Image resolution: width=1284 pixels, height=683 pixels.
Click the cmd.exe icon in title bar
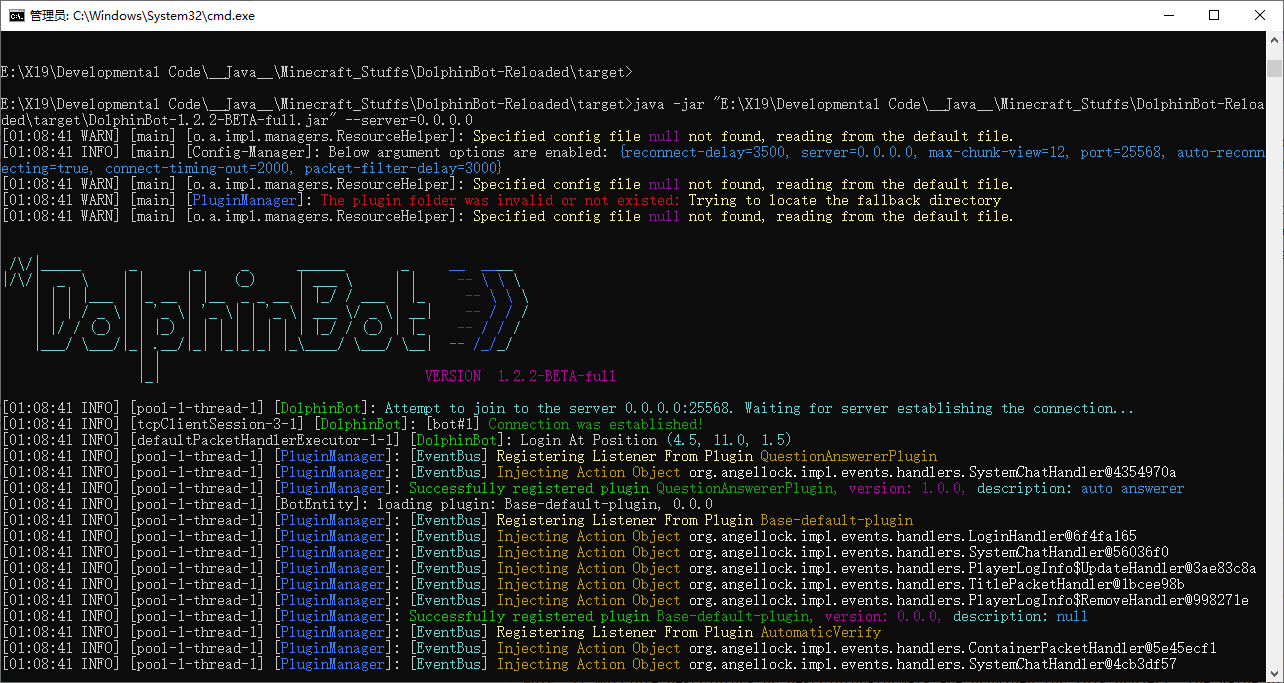pyautogui.click(x=16, y=15)
